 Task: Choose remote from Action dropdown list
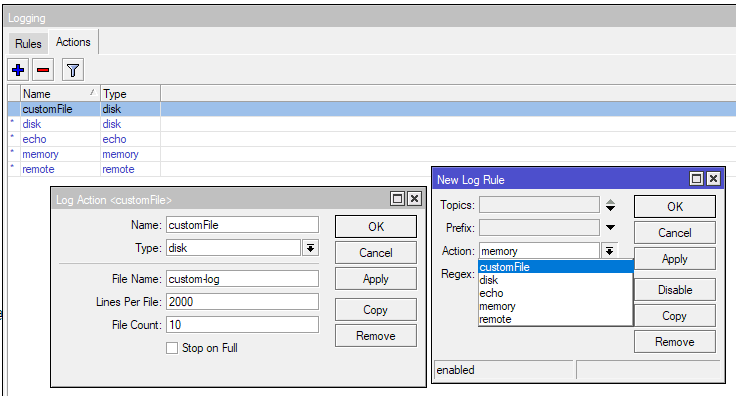pyautogui.click(x=556, y=319)
